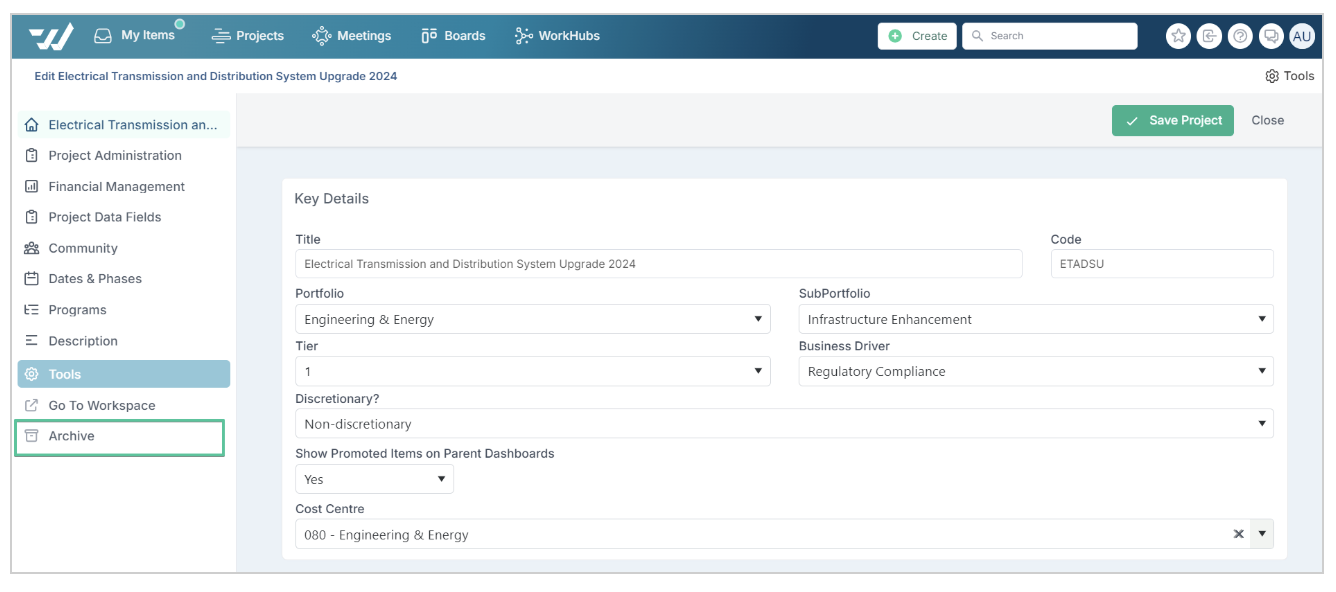Click the home icon beside project name
Viewport: 1336px width, 592px height.
32,125
